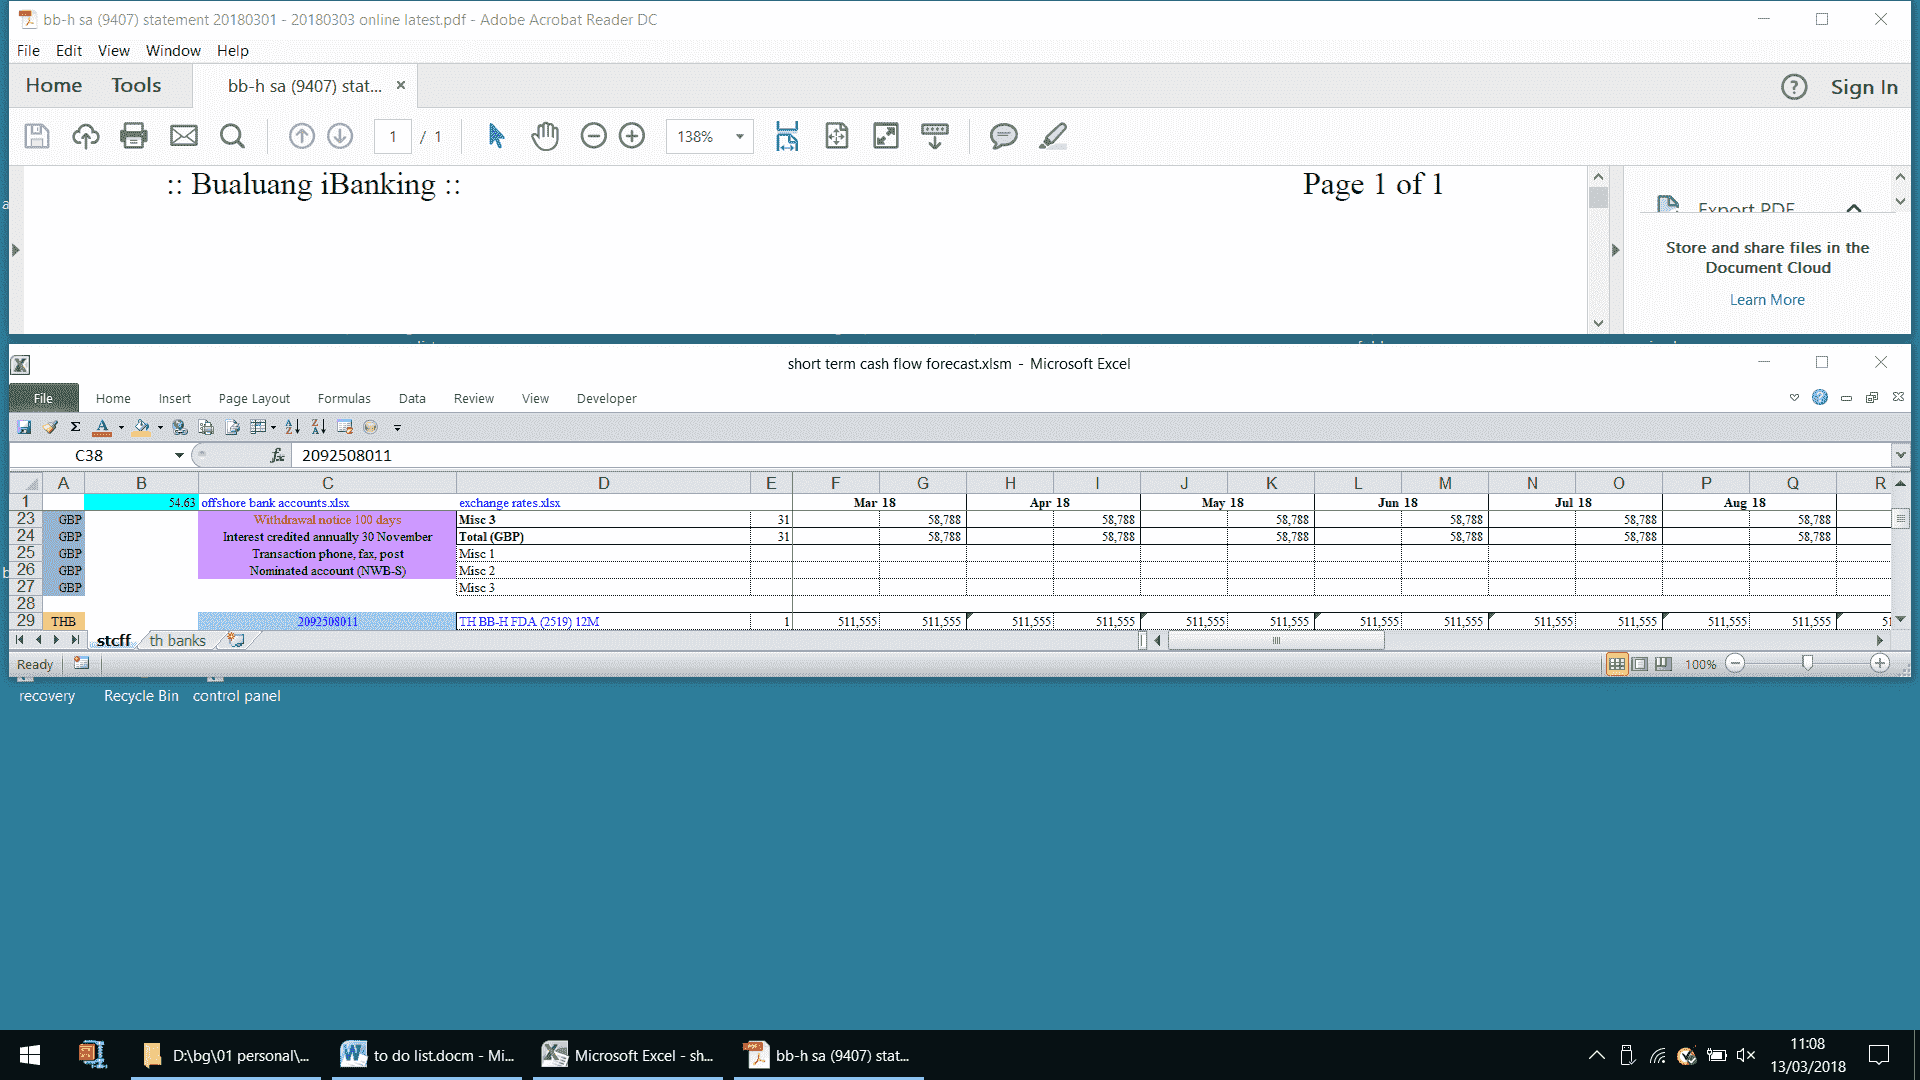Collapse the Acrobat right tools pane arrow
This screenshot has height=1080, width=1920.
(x=1615, y=250)
